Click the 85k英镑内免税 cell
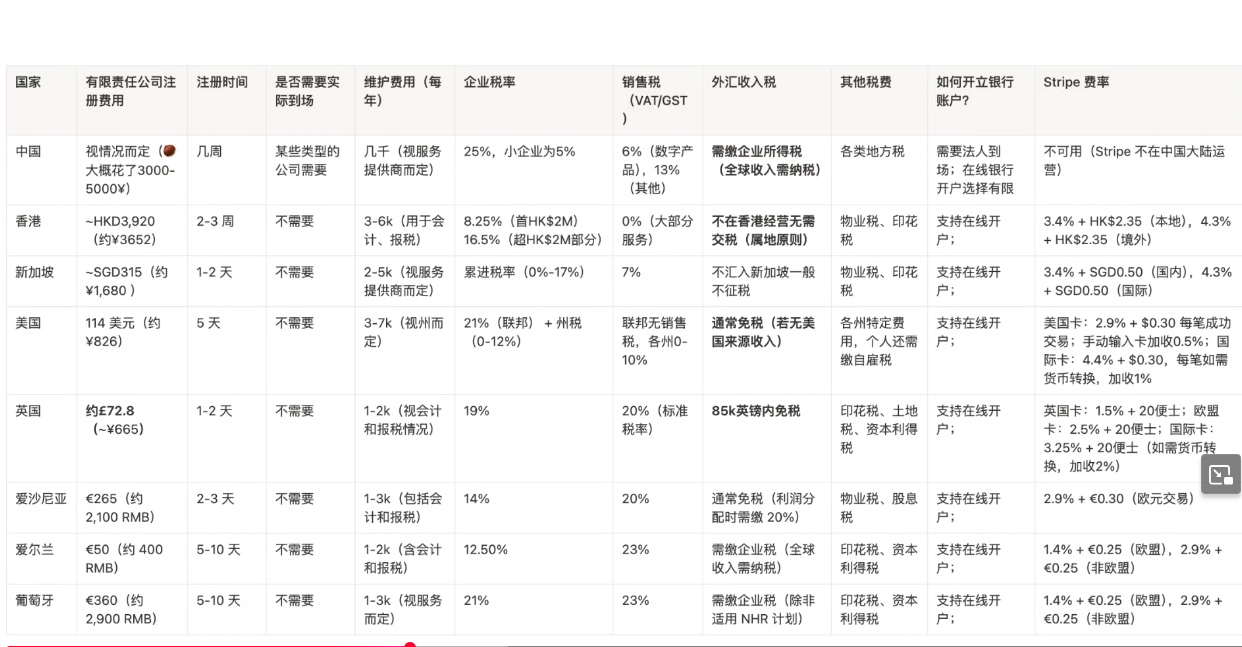This screenshot has height=647, width=1242. pos(756,411)
